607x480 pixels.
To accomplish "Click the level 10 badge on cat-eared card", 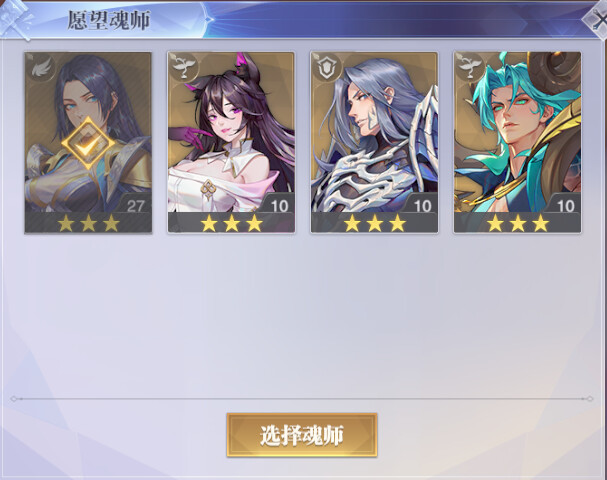I will pyautogui.click(x=279, y=206).
